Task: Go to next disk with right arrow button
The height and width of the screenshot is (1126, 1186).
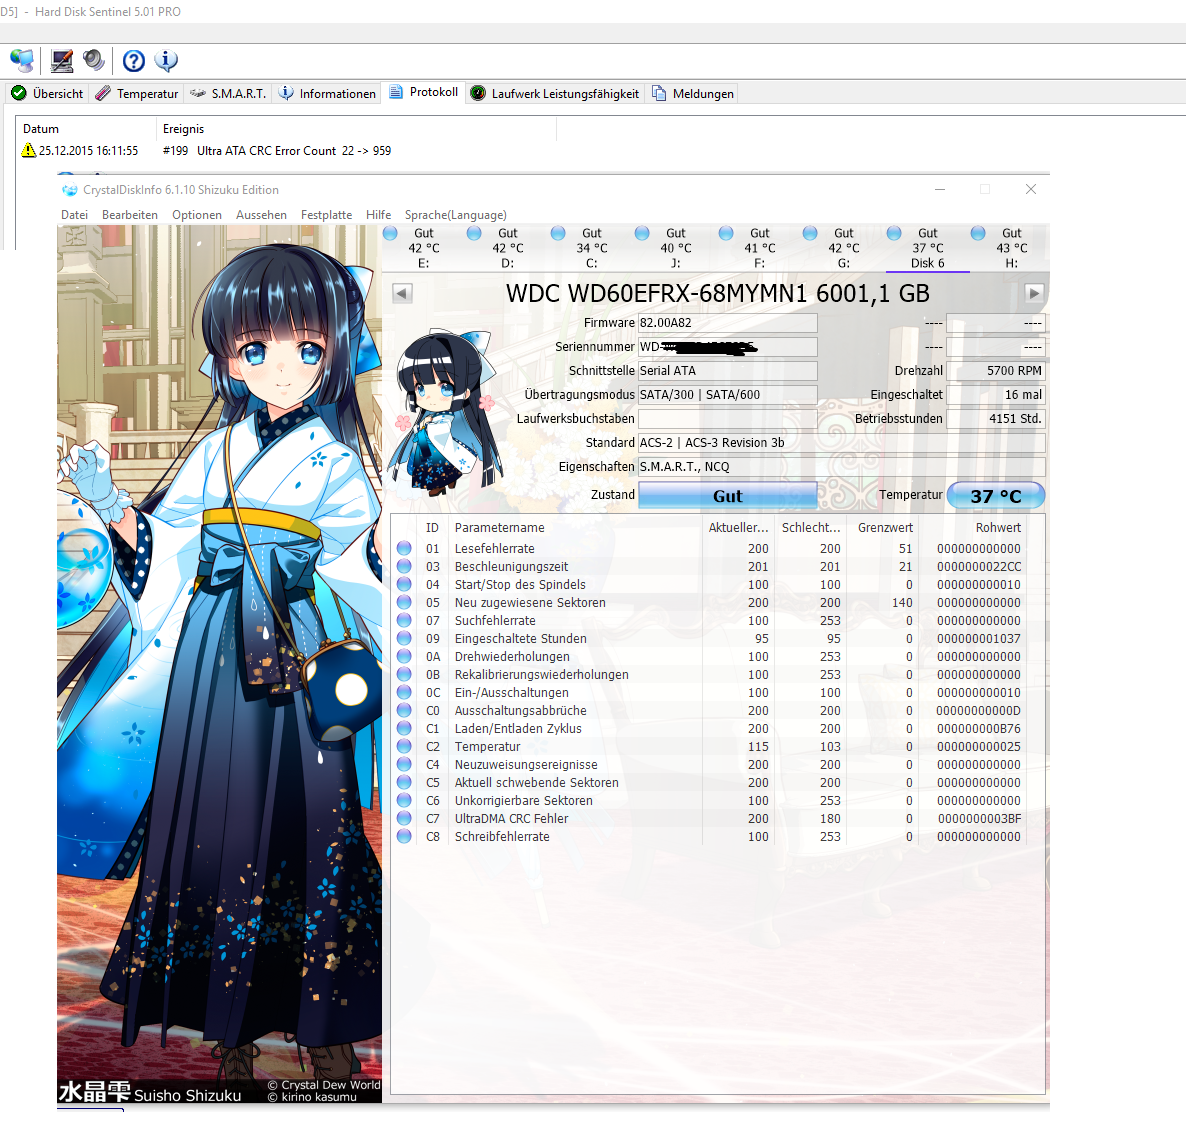Action: pos(1034,293)
